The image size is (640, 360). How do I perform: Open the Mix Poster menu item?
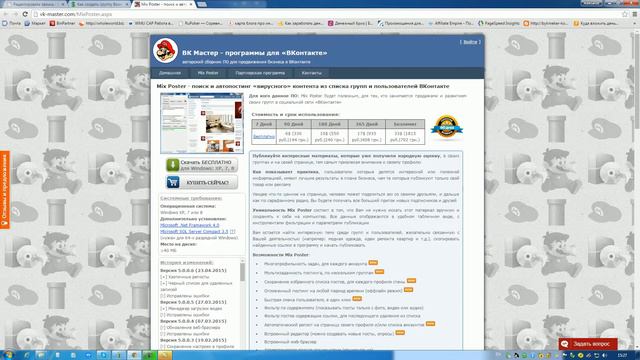click(x=208, y=73)
